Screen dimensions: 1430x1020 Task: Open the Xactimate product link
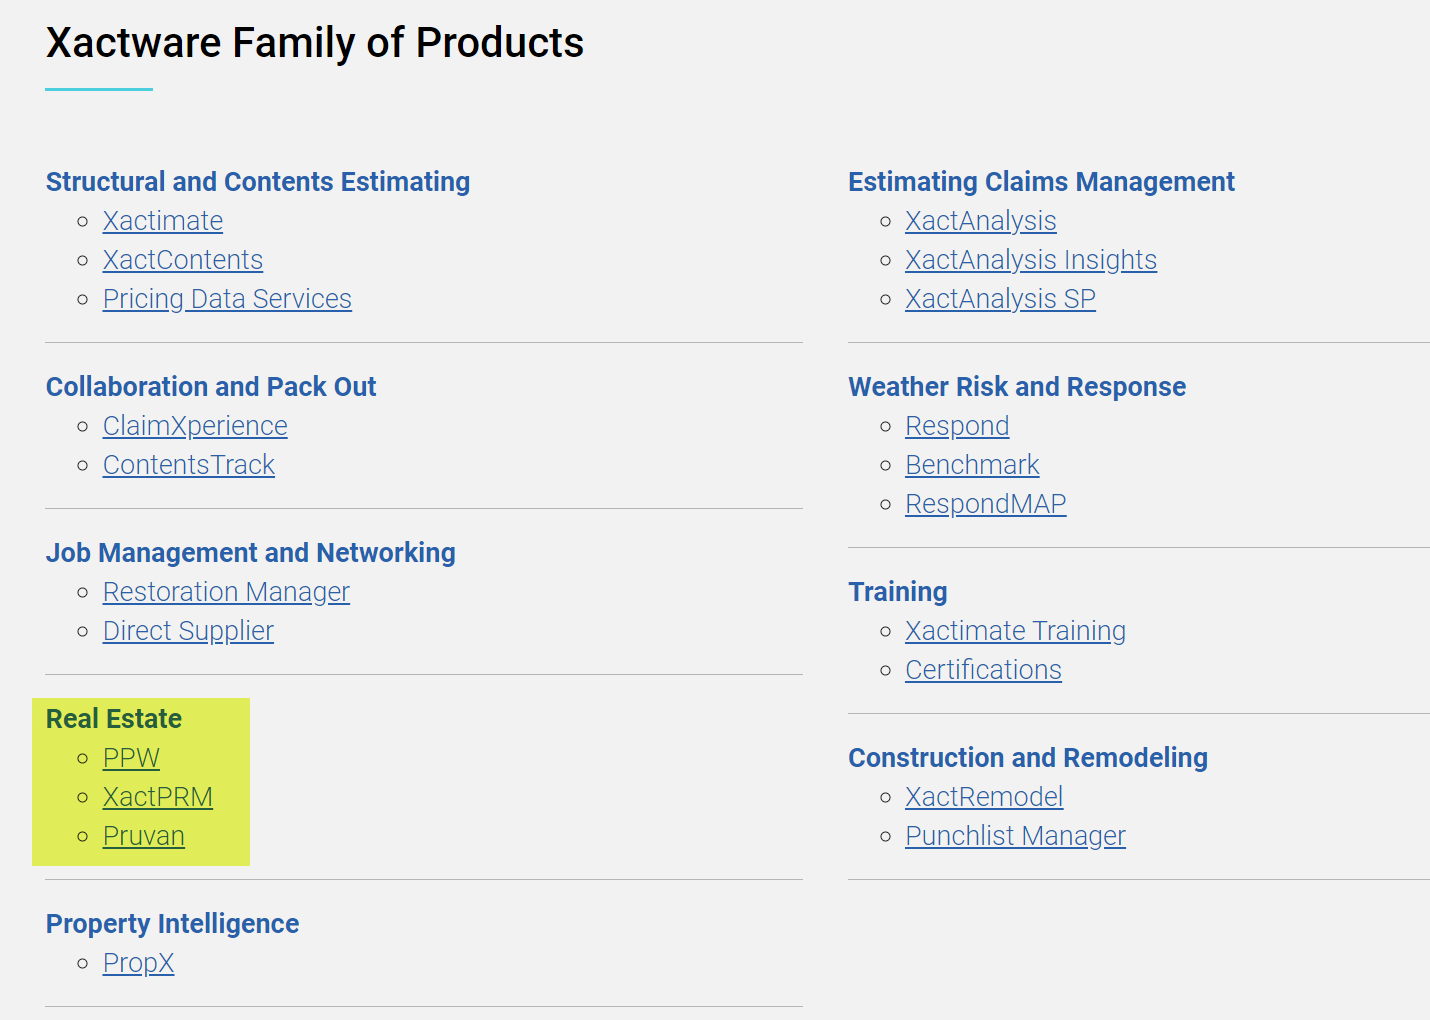(162, 221)
